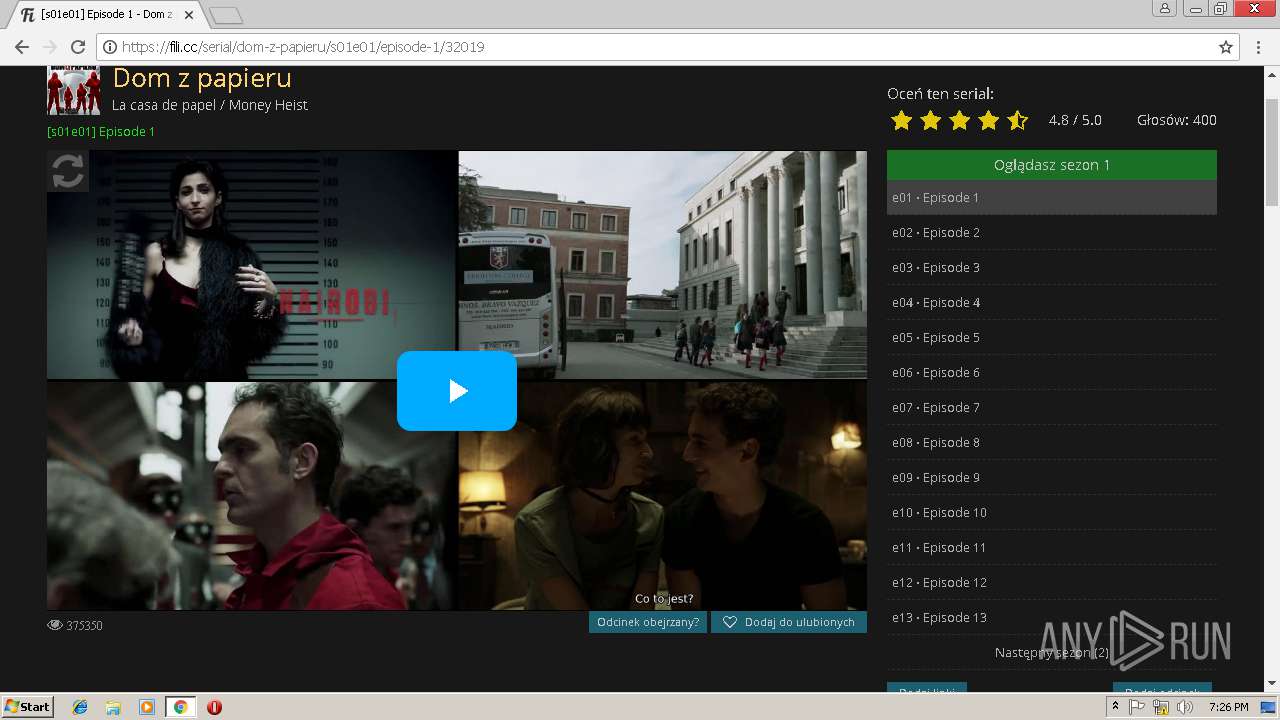Click the browser back arrow

(20, 47)
